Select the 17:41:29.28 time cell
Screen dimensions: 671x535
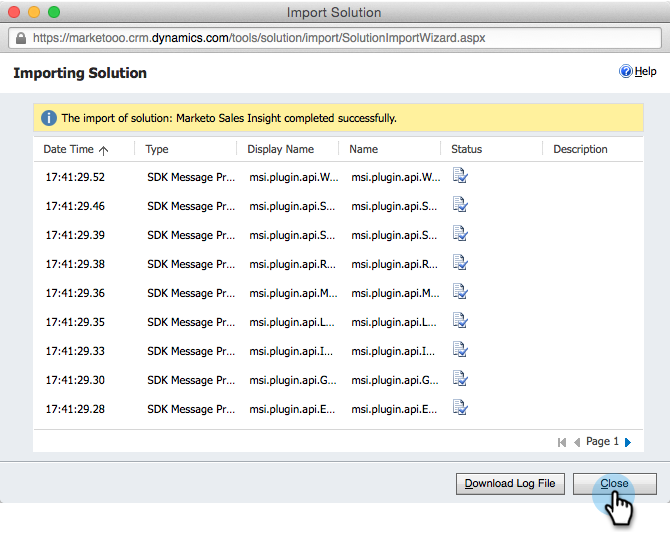coord(75,409)
